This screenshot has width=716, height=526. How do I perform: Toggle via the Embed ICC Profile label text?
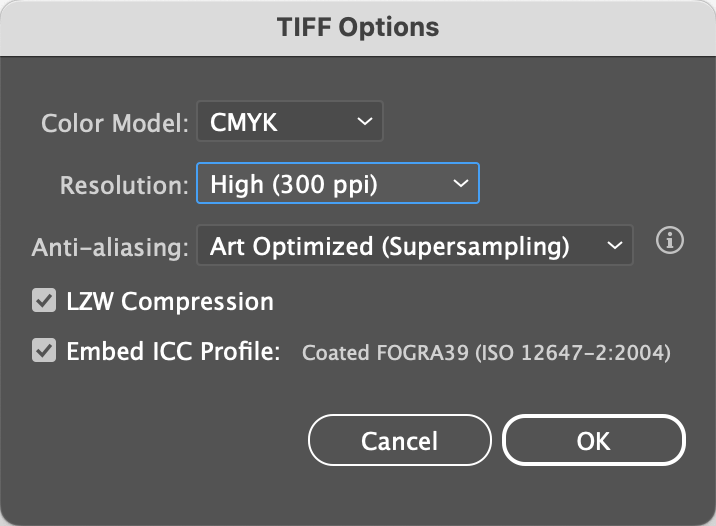pos(174,351)
